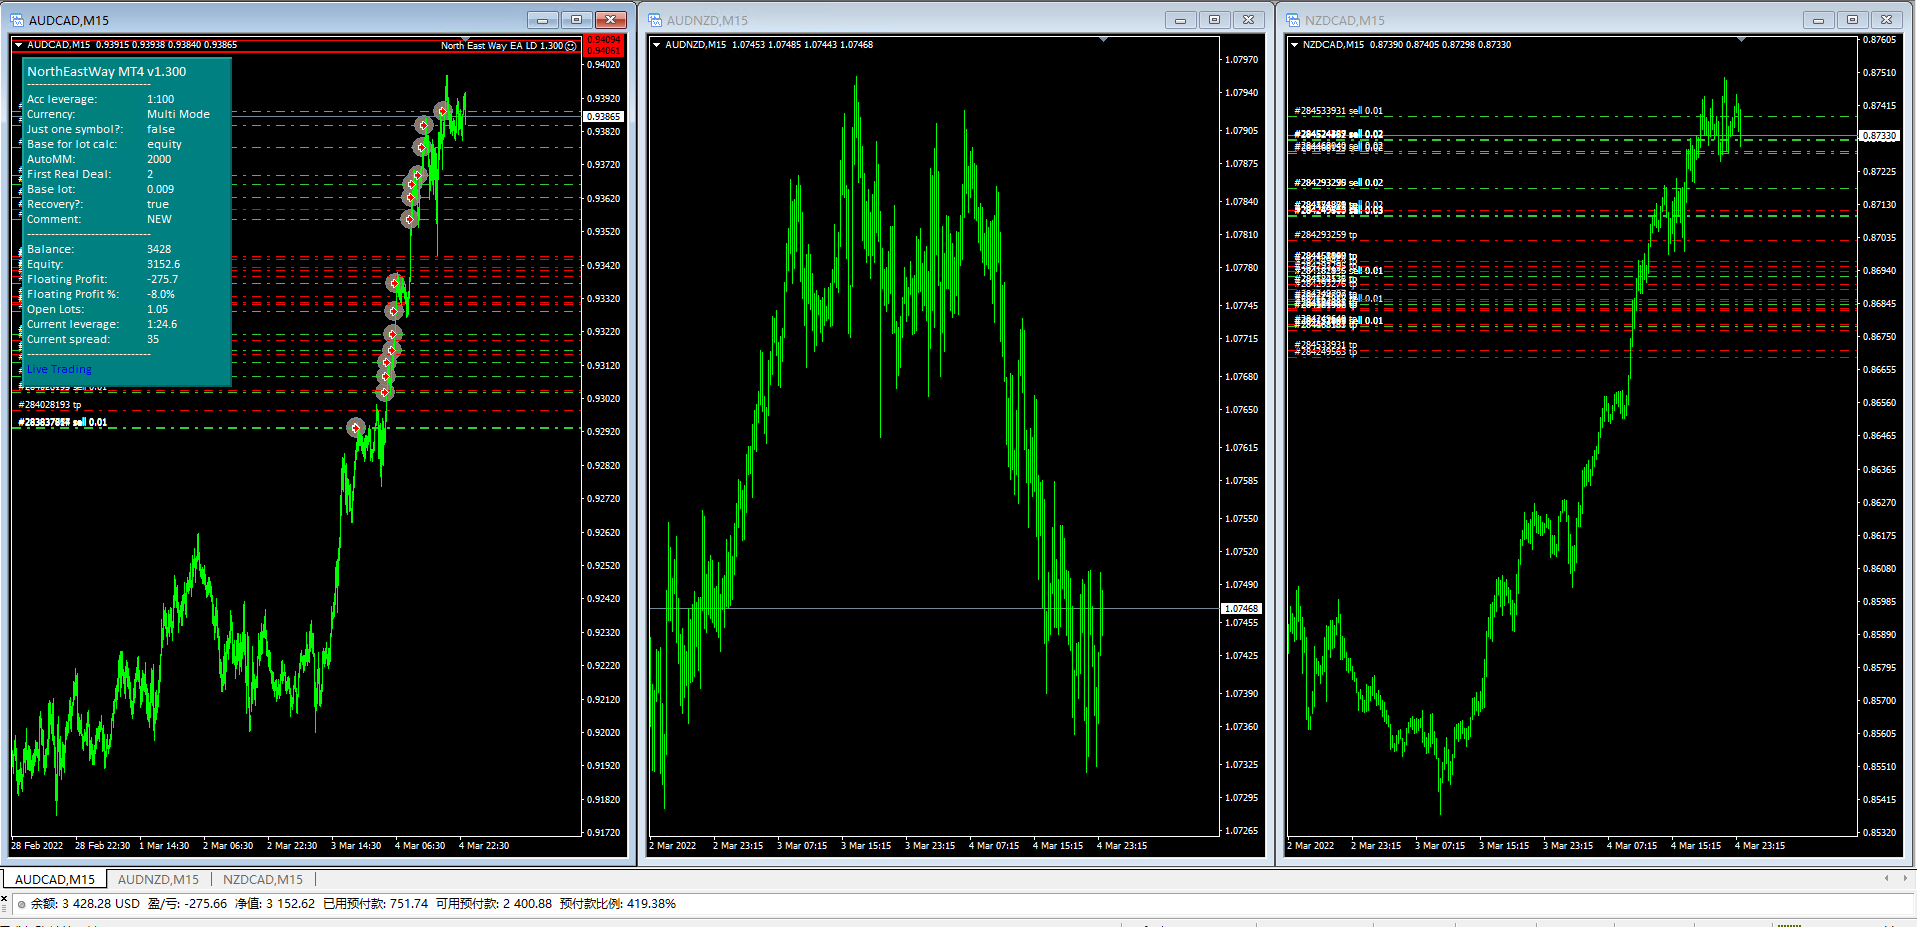Click the Current leverage value 1:24.6
The height and width of the screenshot is (927, 1917).
[x=162, y=325]
